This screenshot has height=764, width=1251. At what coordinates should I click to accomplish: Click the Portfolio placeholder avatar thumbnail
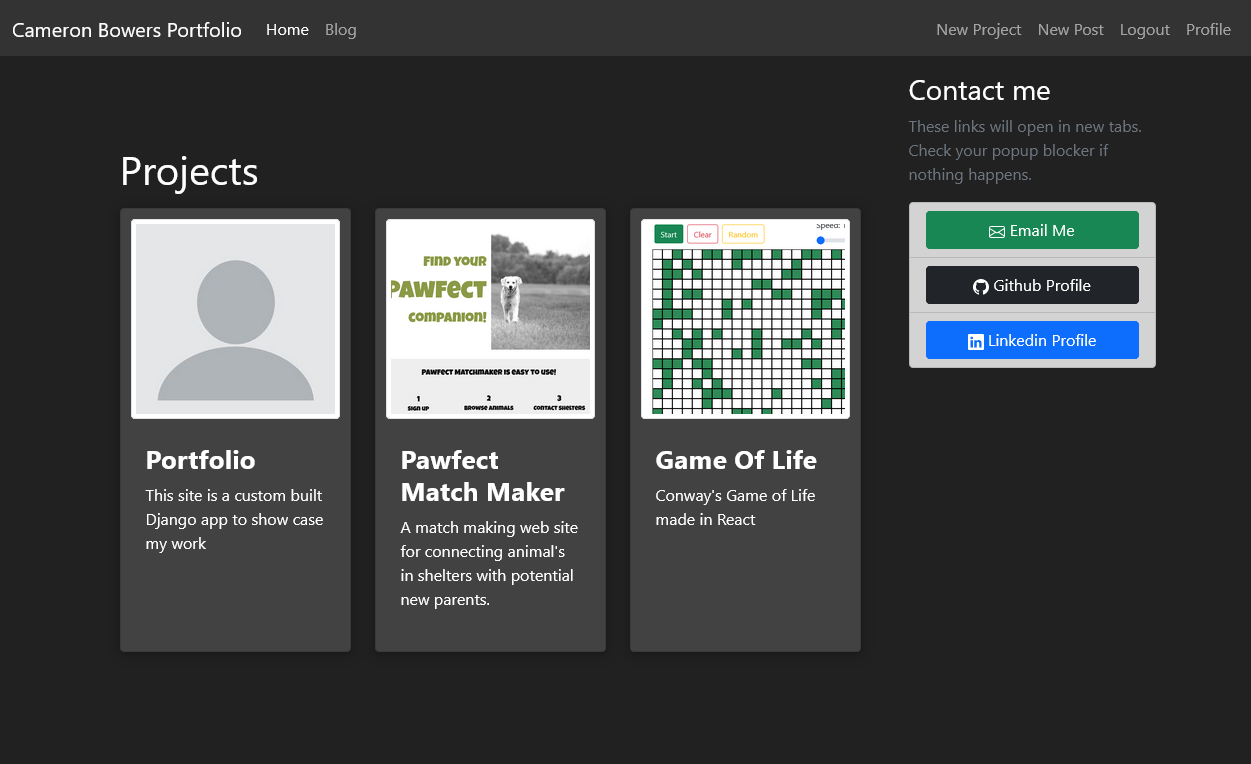tap(235, 319)
